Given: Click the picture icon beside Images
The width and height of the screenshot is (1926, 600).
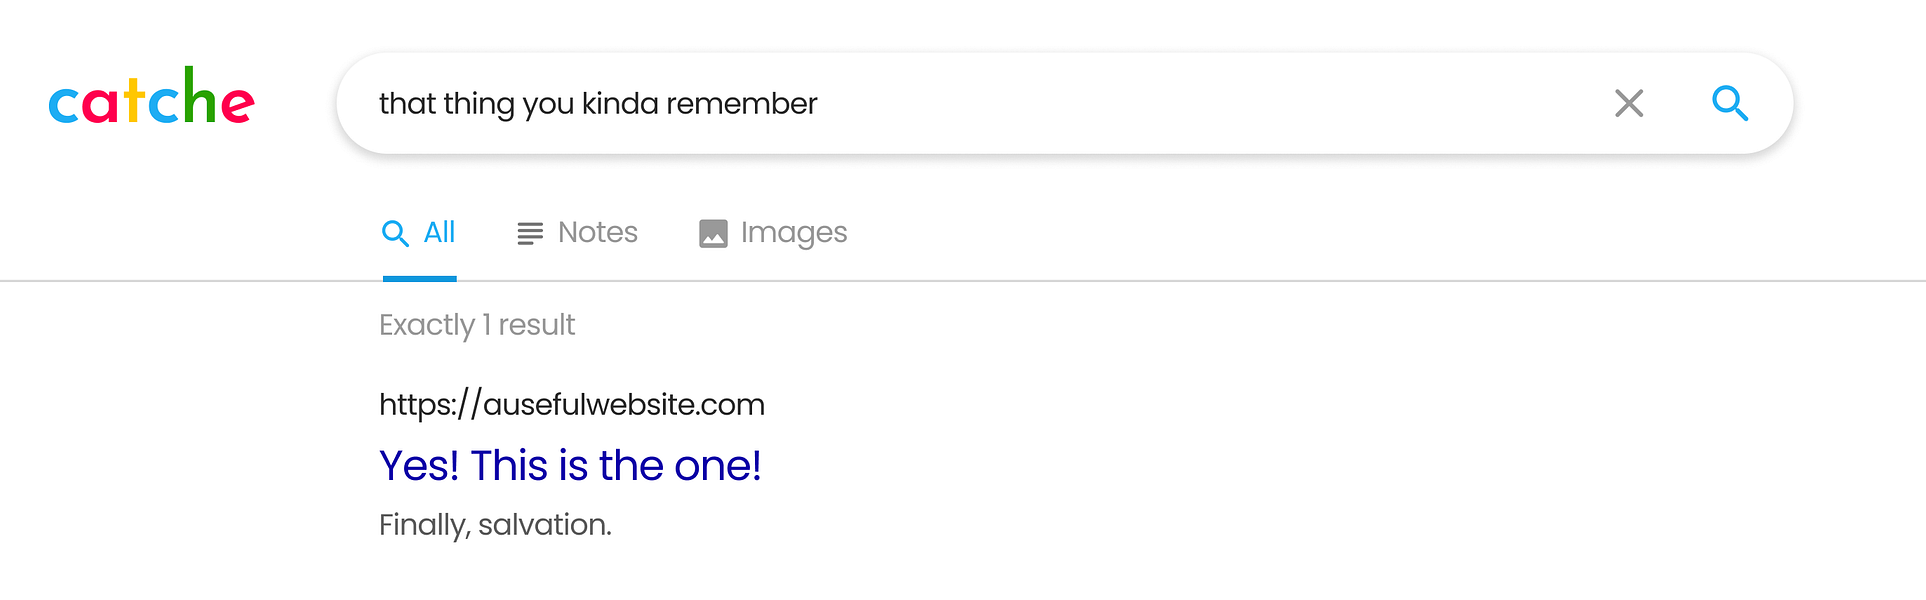Looking at the screenshot, I should pyautogui.click(x=713, y=234).
